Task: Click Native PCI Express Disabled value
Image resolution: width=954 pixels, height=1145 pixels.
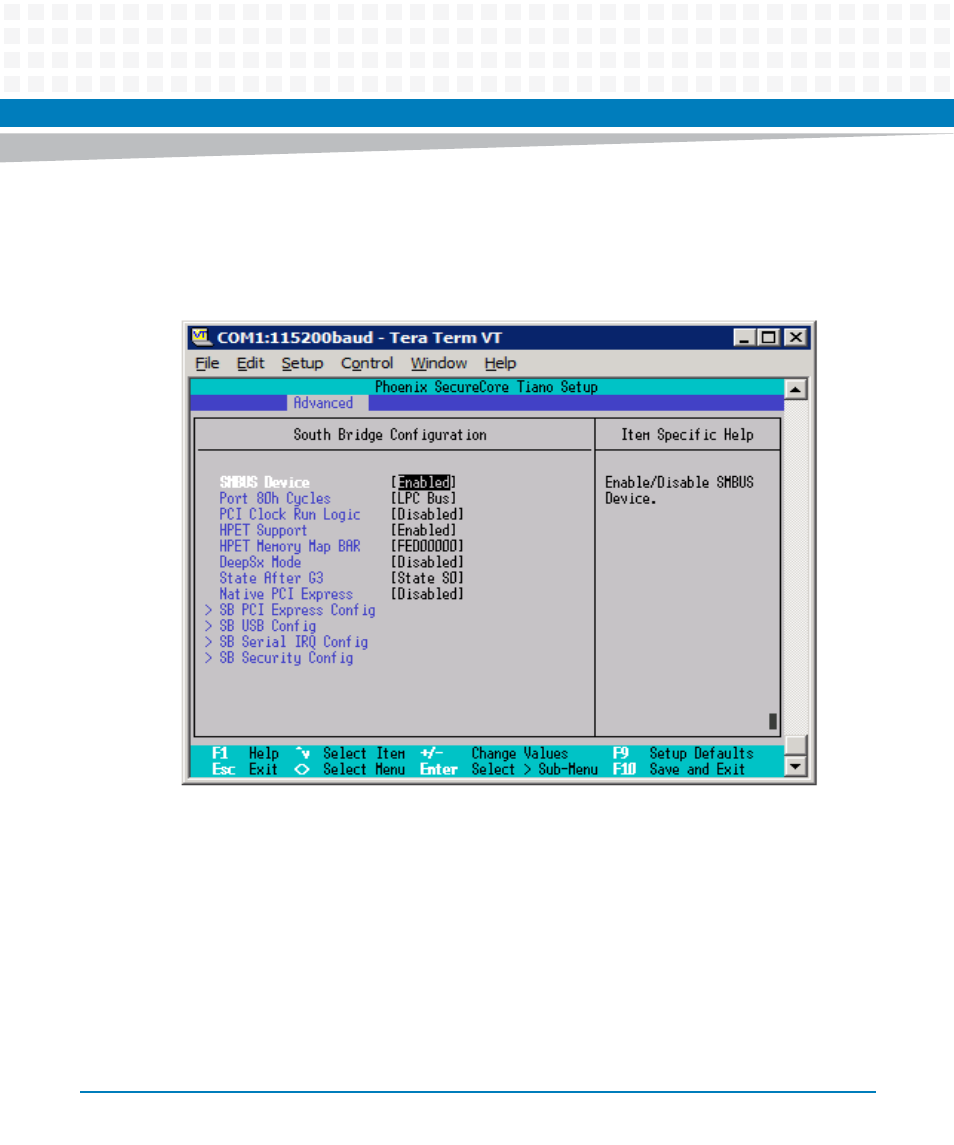Action: 427,594
